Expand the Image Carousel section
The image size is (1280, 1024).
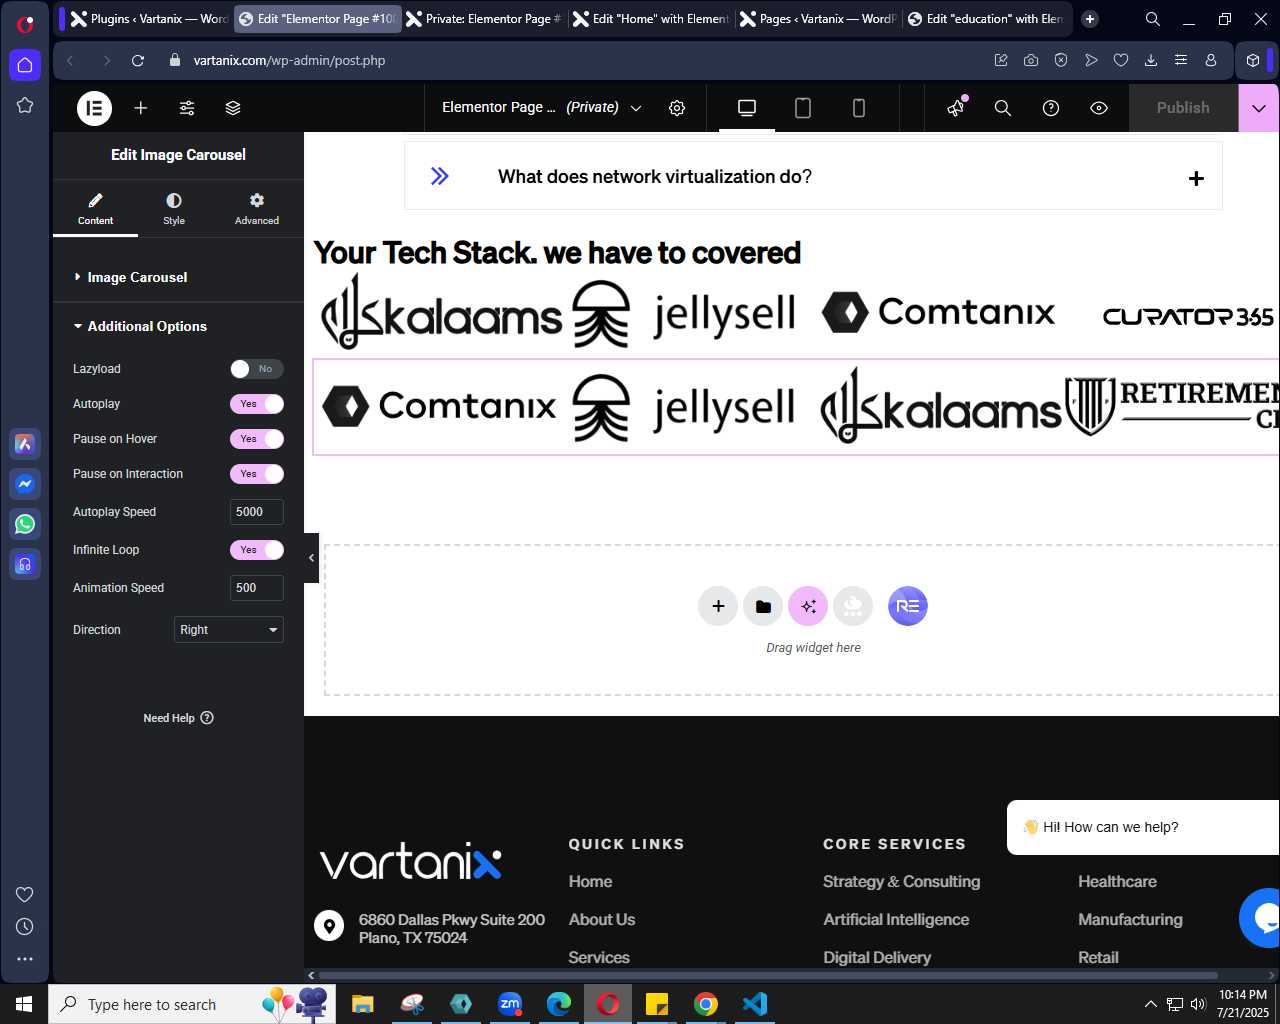(178, 277)
